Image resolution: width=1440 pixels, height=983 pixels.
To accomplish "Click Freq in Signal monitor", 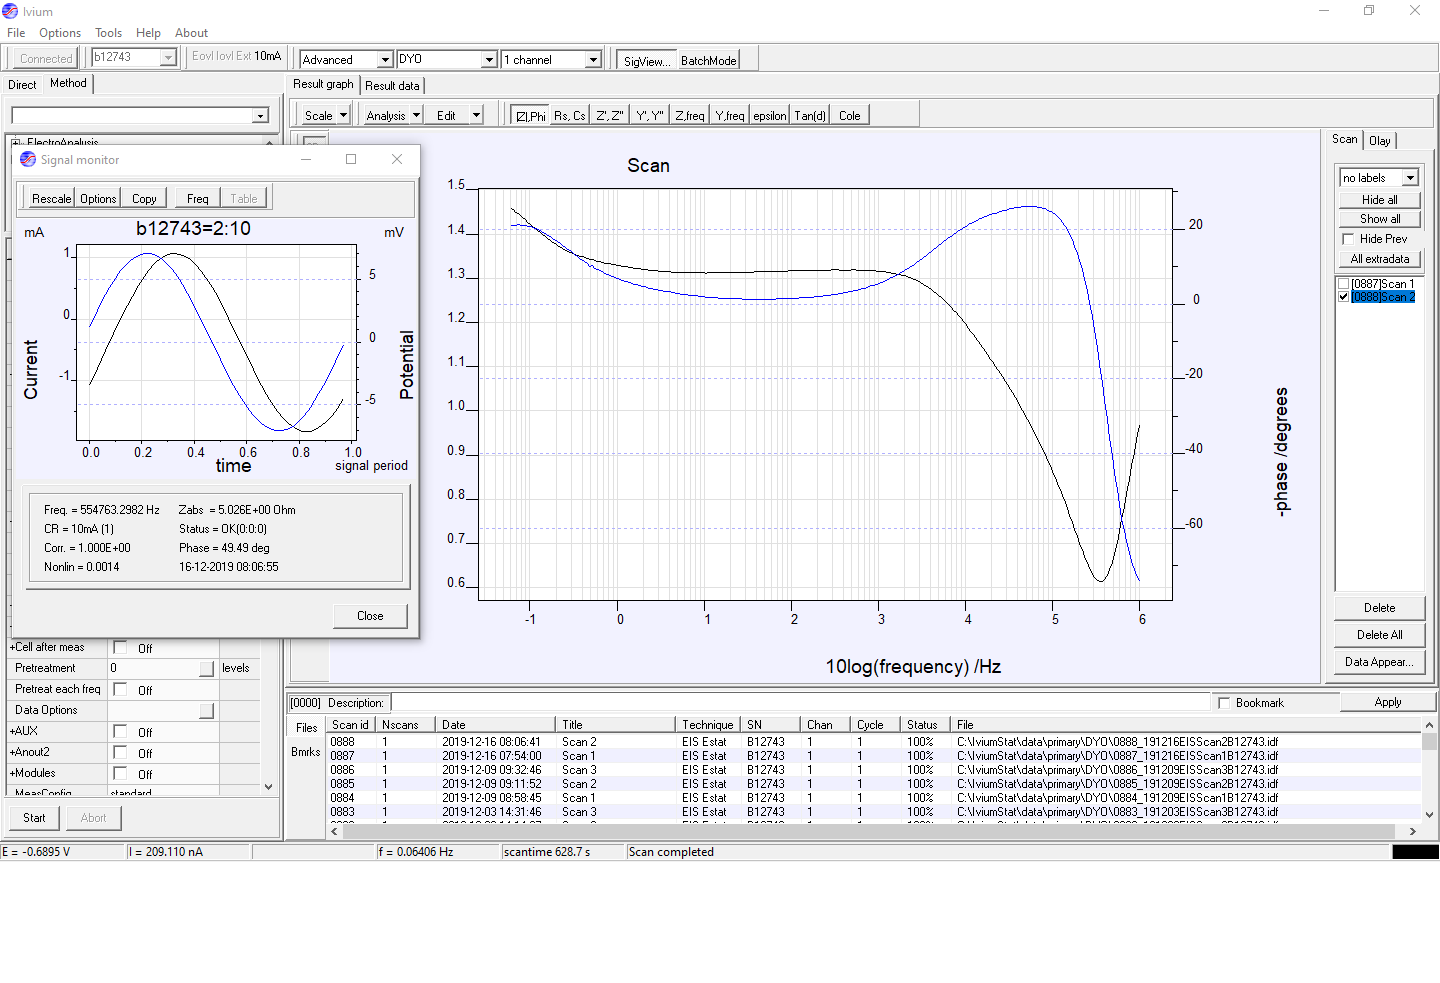I will pyautogui.click(x=198, y=199).
